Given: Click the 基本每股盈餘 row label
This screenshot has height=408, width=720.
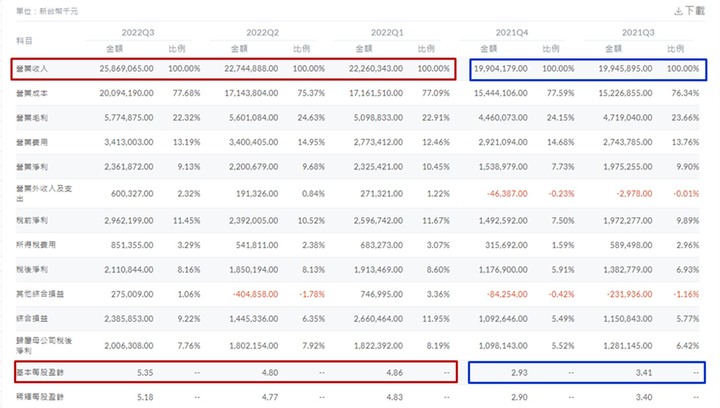Looking at the screenshot, I should coord(40,372).
